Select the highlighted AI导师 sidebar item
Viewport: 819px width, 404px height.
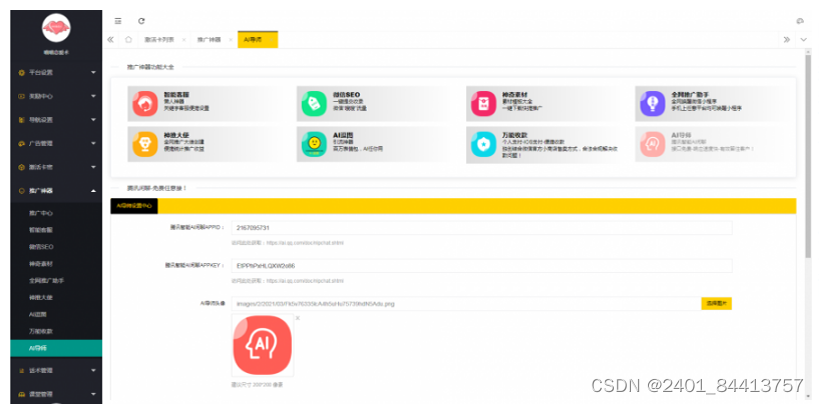pyautogui.click(x=56, y=348)
